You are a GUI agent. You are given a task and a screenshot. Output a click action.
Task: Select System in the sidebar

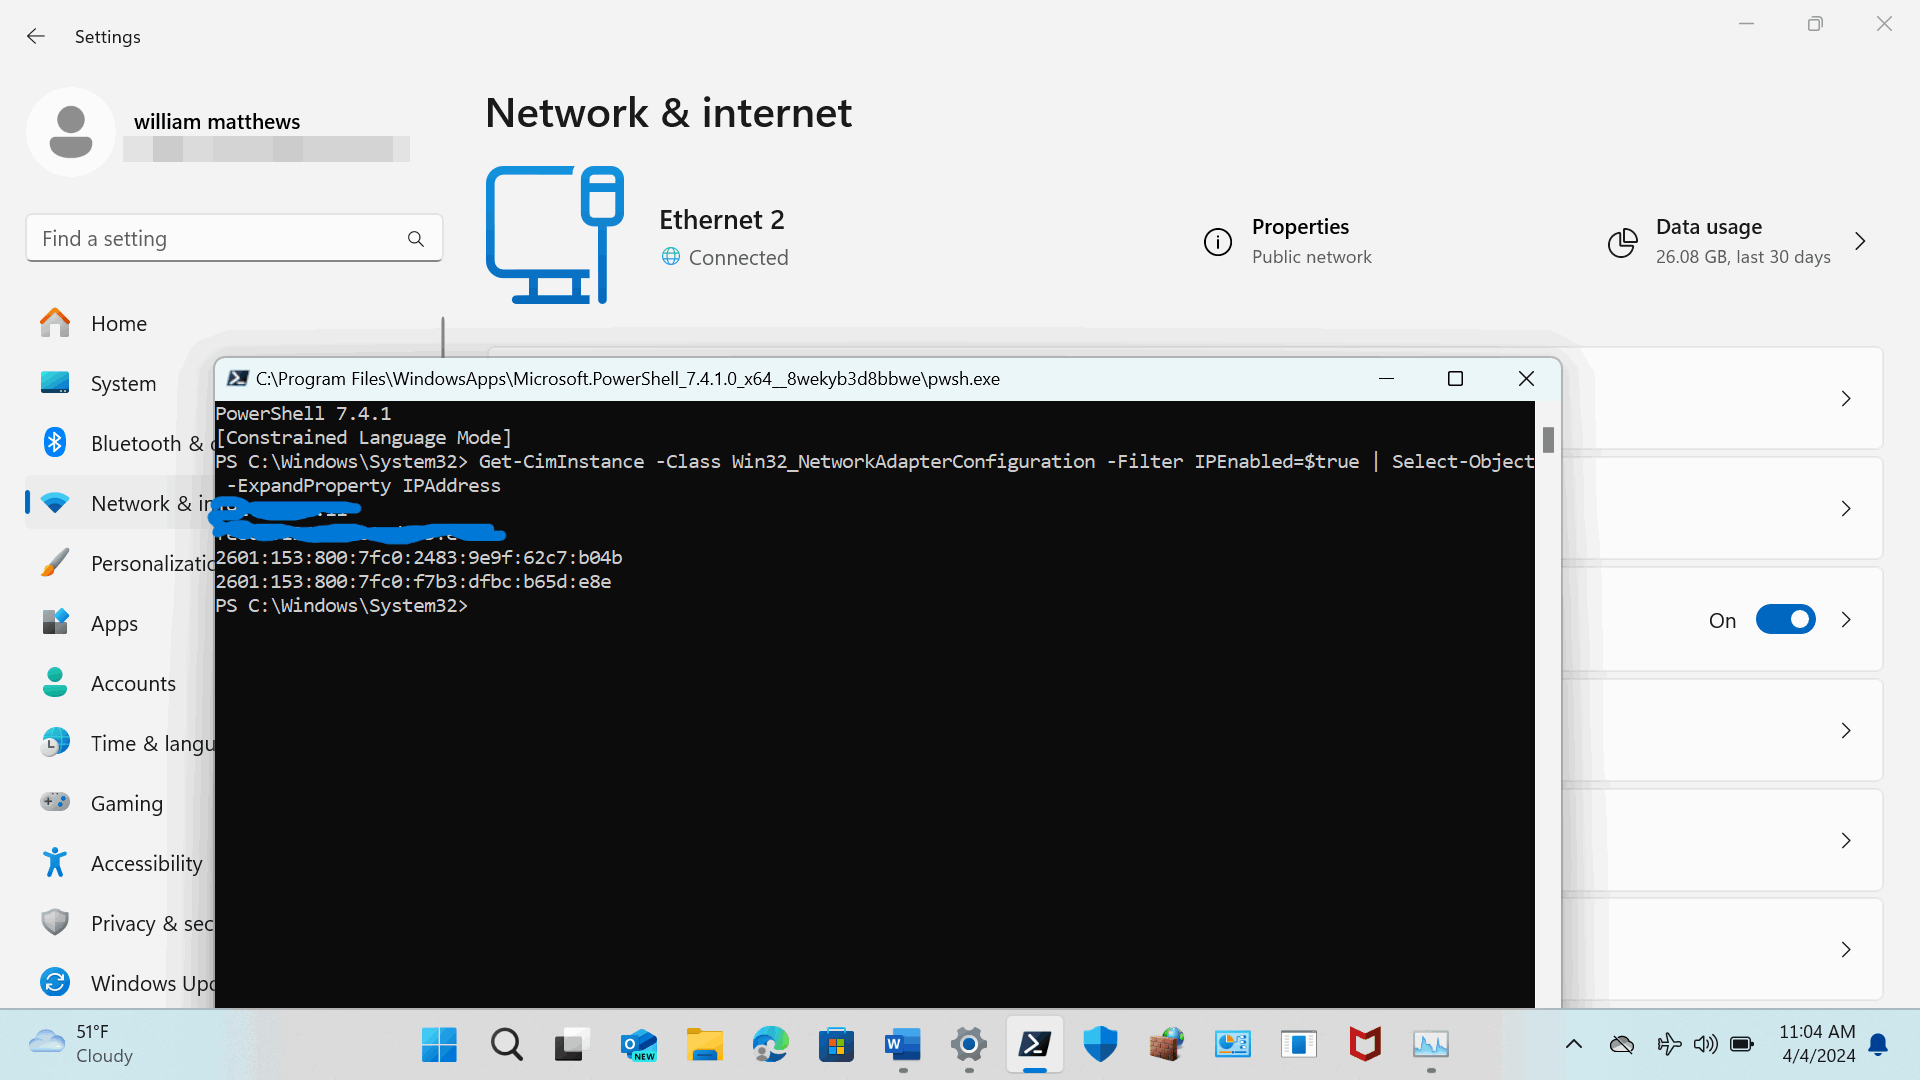(x=122, y=384)
